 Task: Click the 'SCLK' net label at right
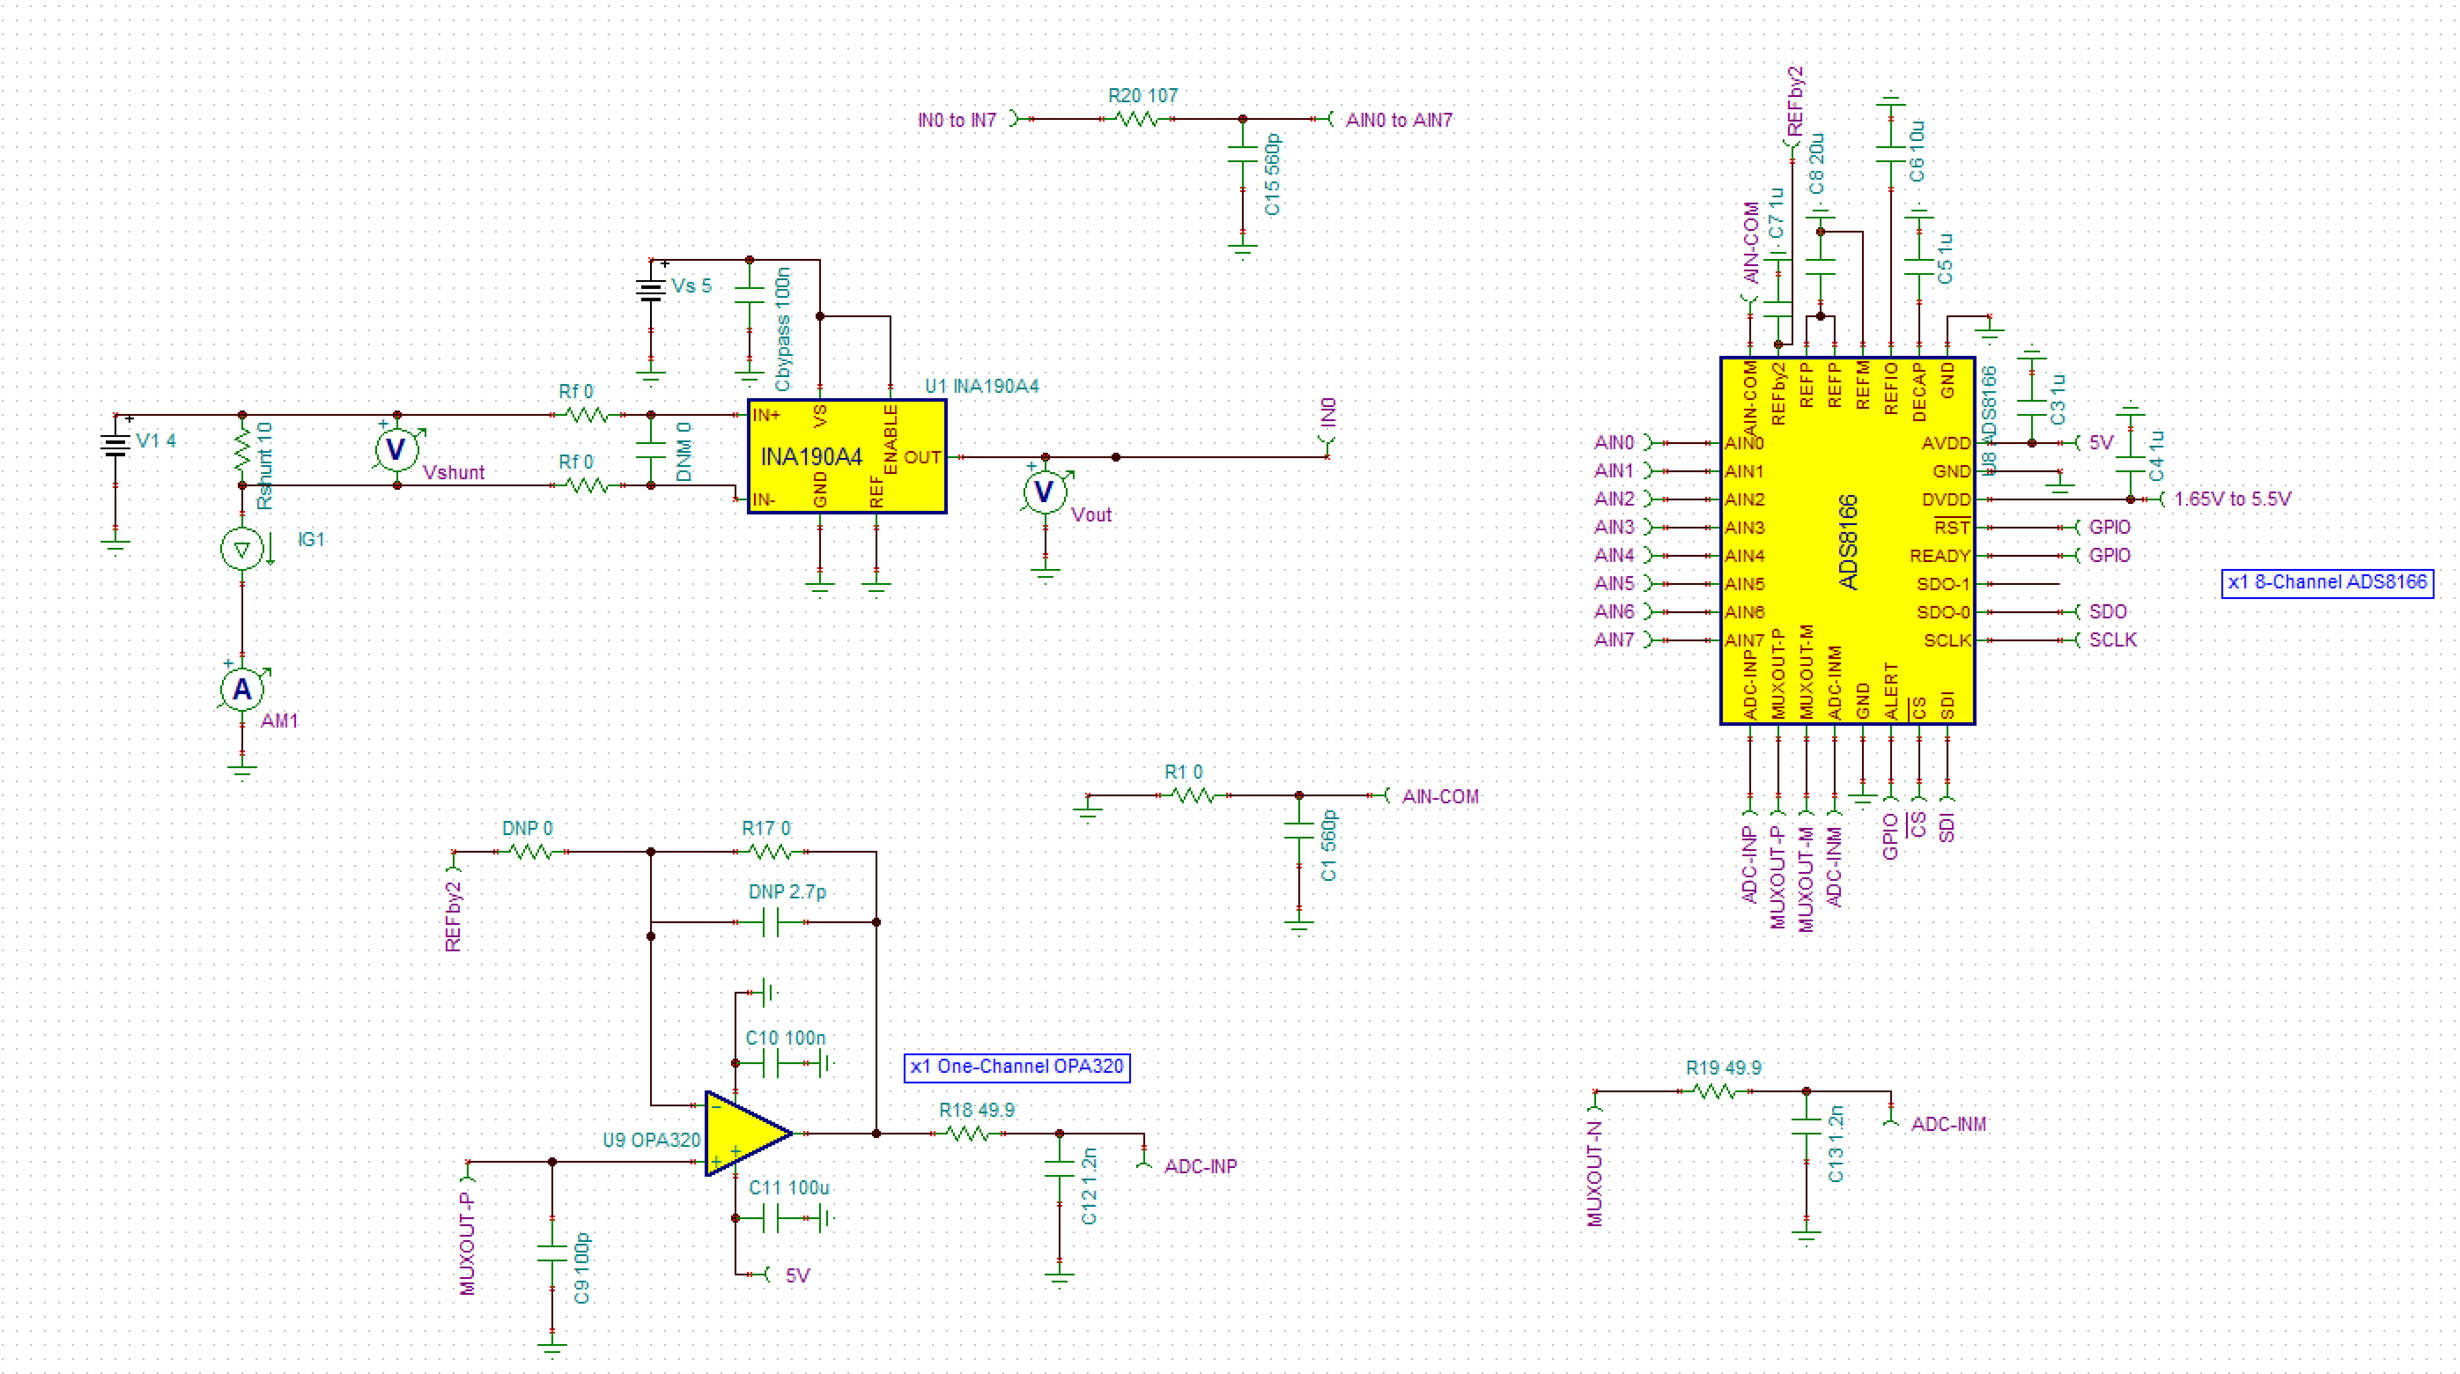click(2112, 640)
